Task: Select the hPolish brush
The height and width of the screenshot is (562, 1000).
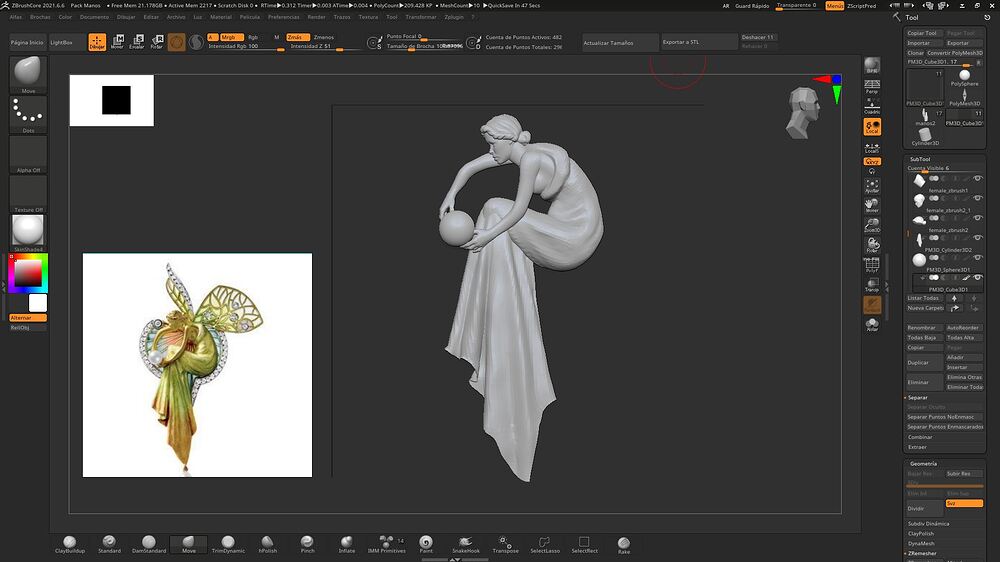Action: (x=268, y=544)
